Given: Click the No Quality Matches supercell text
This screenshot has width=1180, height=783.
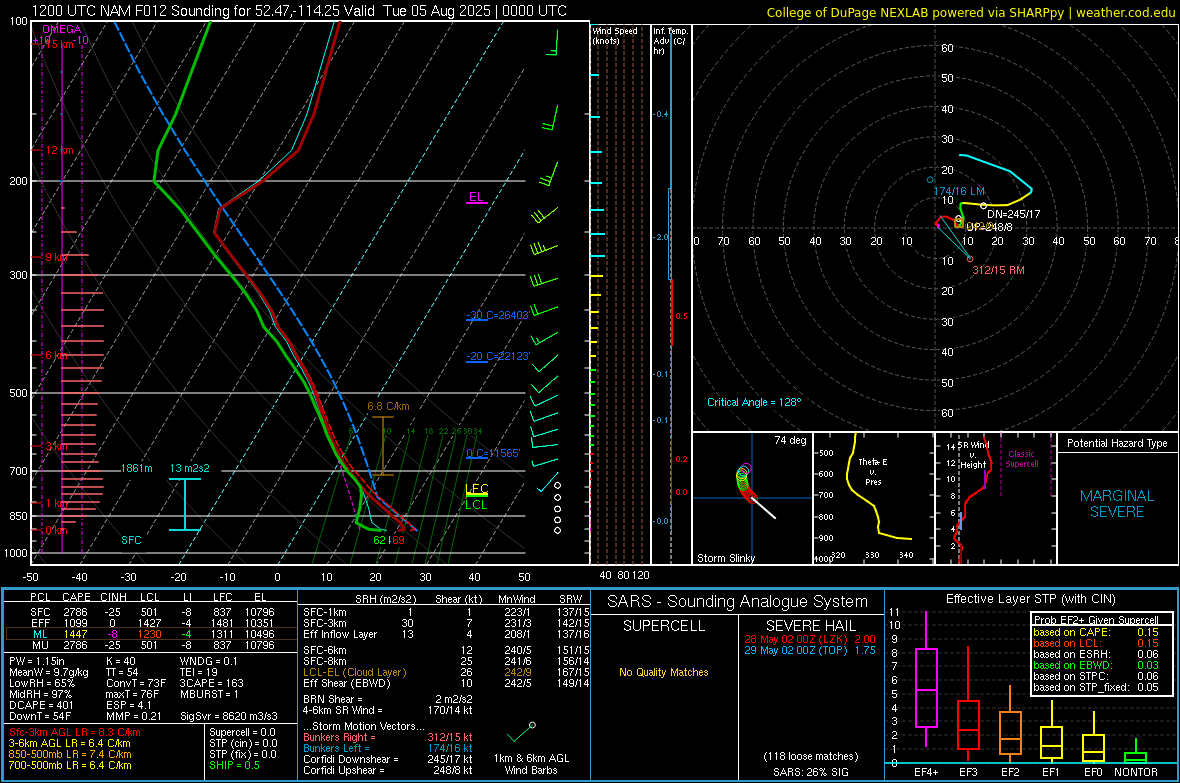Looking at the screenshot, I should click(664, 672).
